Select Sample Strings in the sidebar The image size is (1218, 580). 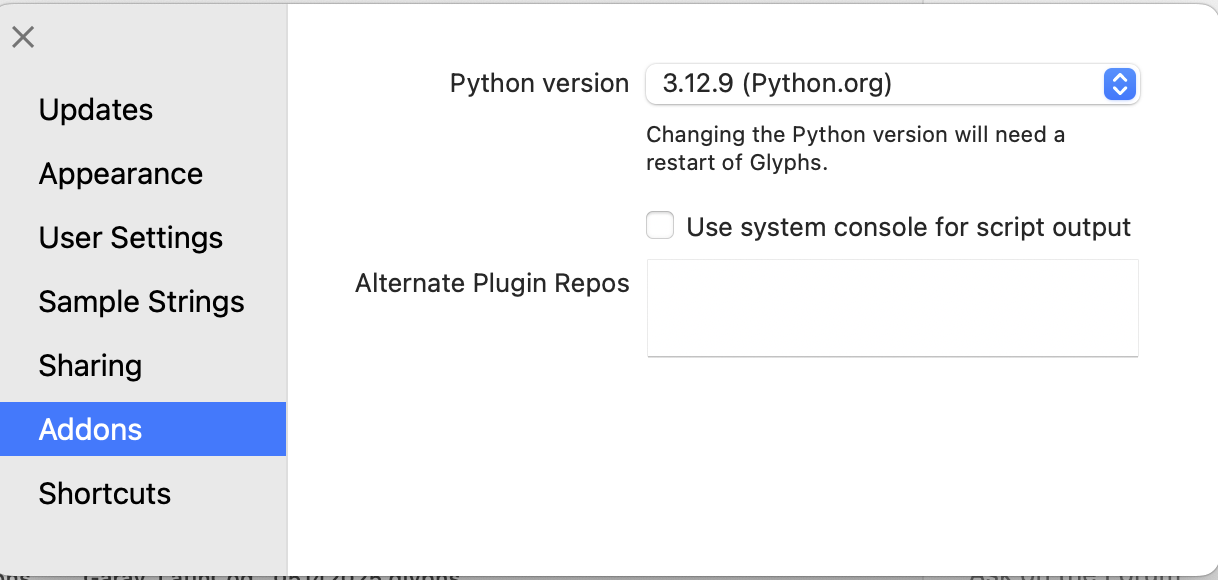[141, 302]
